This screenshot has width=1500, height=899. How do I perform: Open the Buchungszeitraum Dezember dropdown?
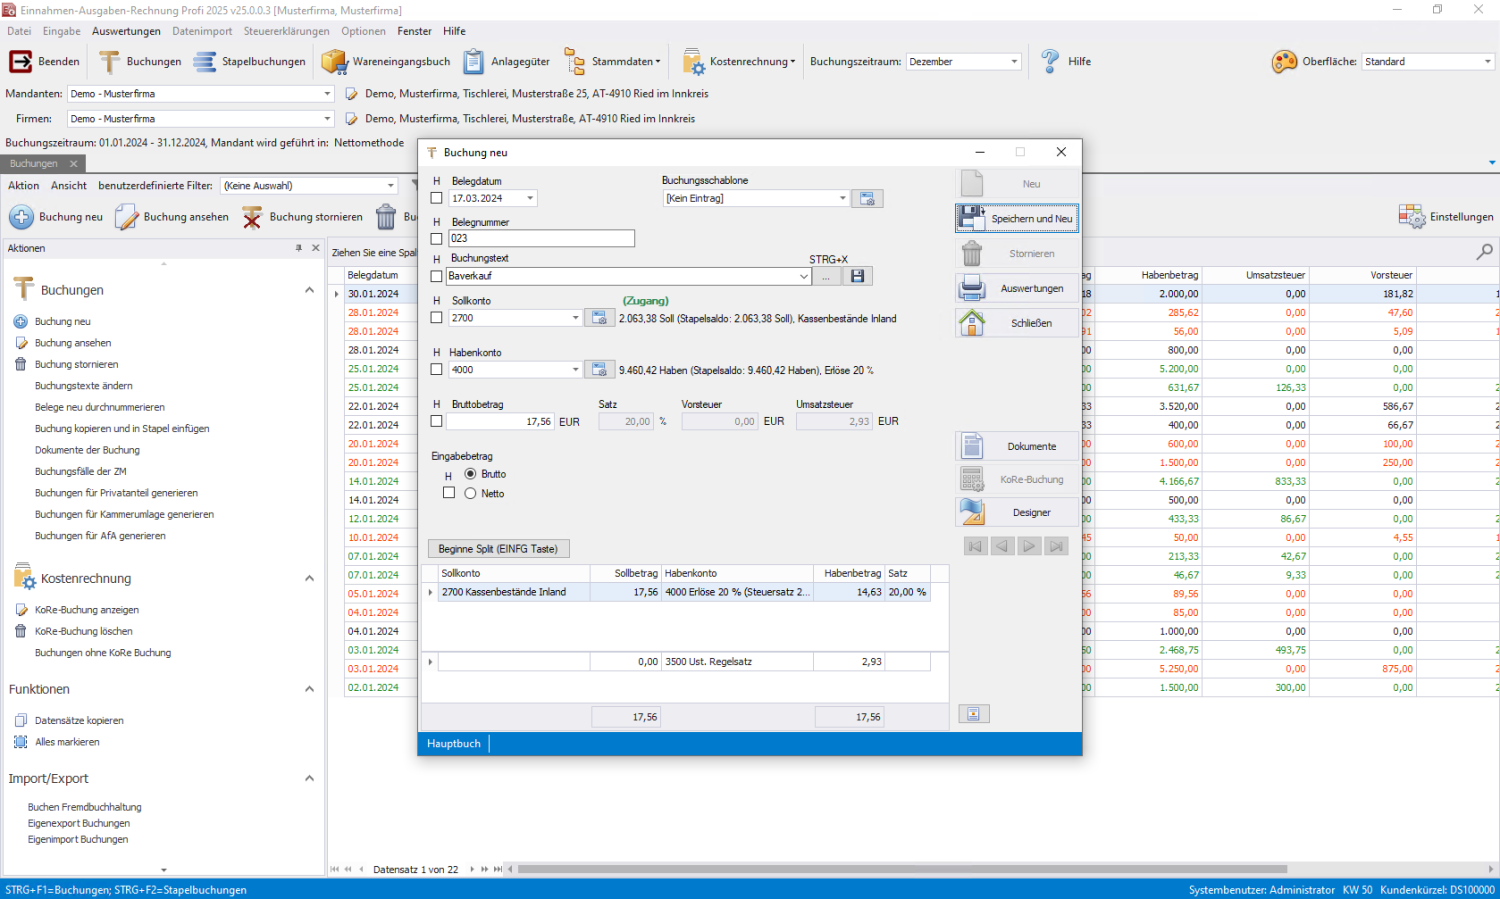pyautogui.click(x=1014, y=61)
